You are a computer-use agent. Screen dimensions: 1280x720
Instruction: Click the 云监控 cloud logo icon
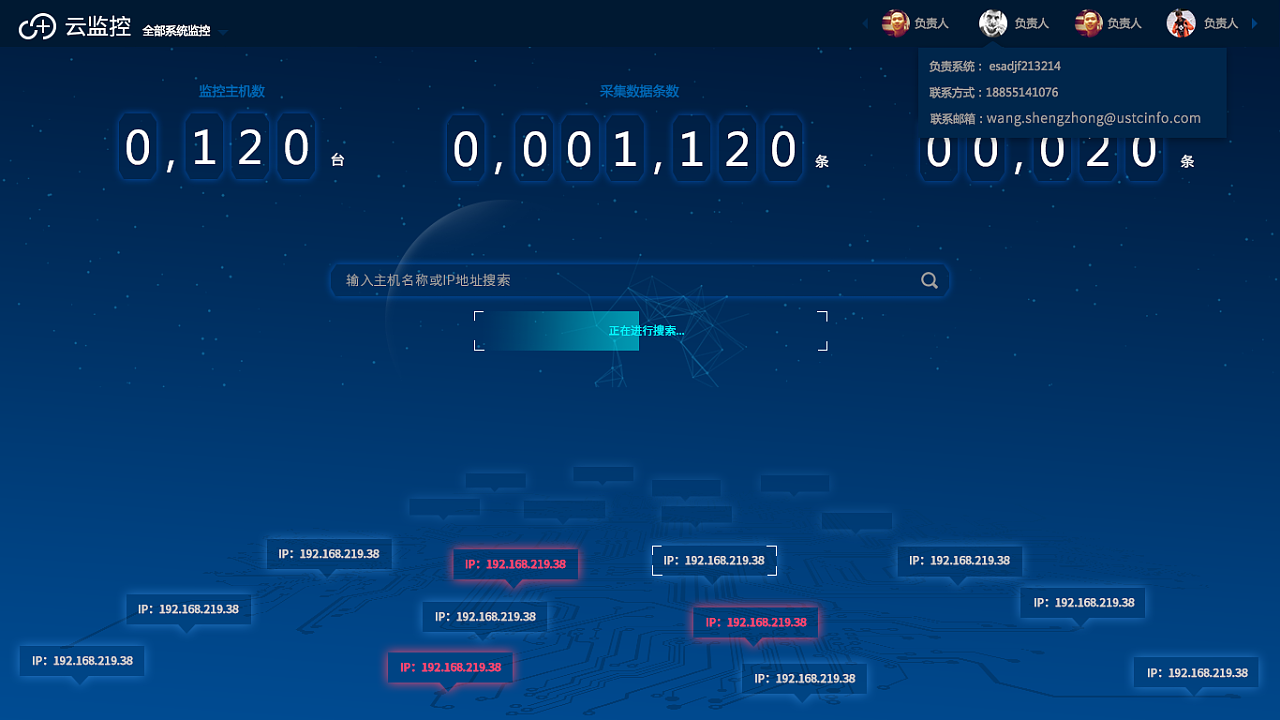click(x=38, y=26)
